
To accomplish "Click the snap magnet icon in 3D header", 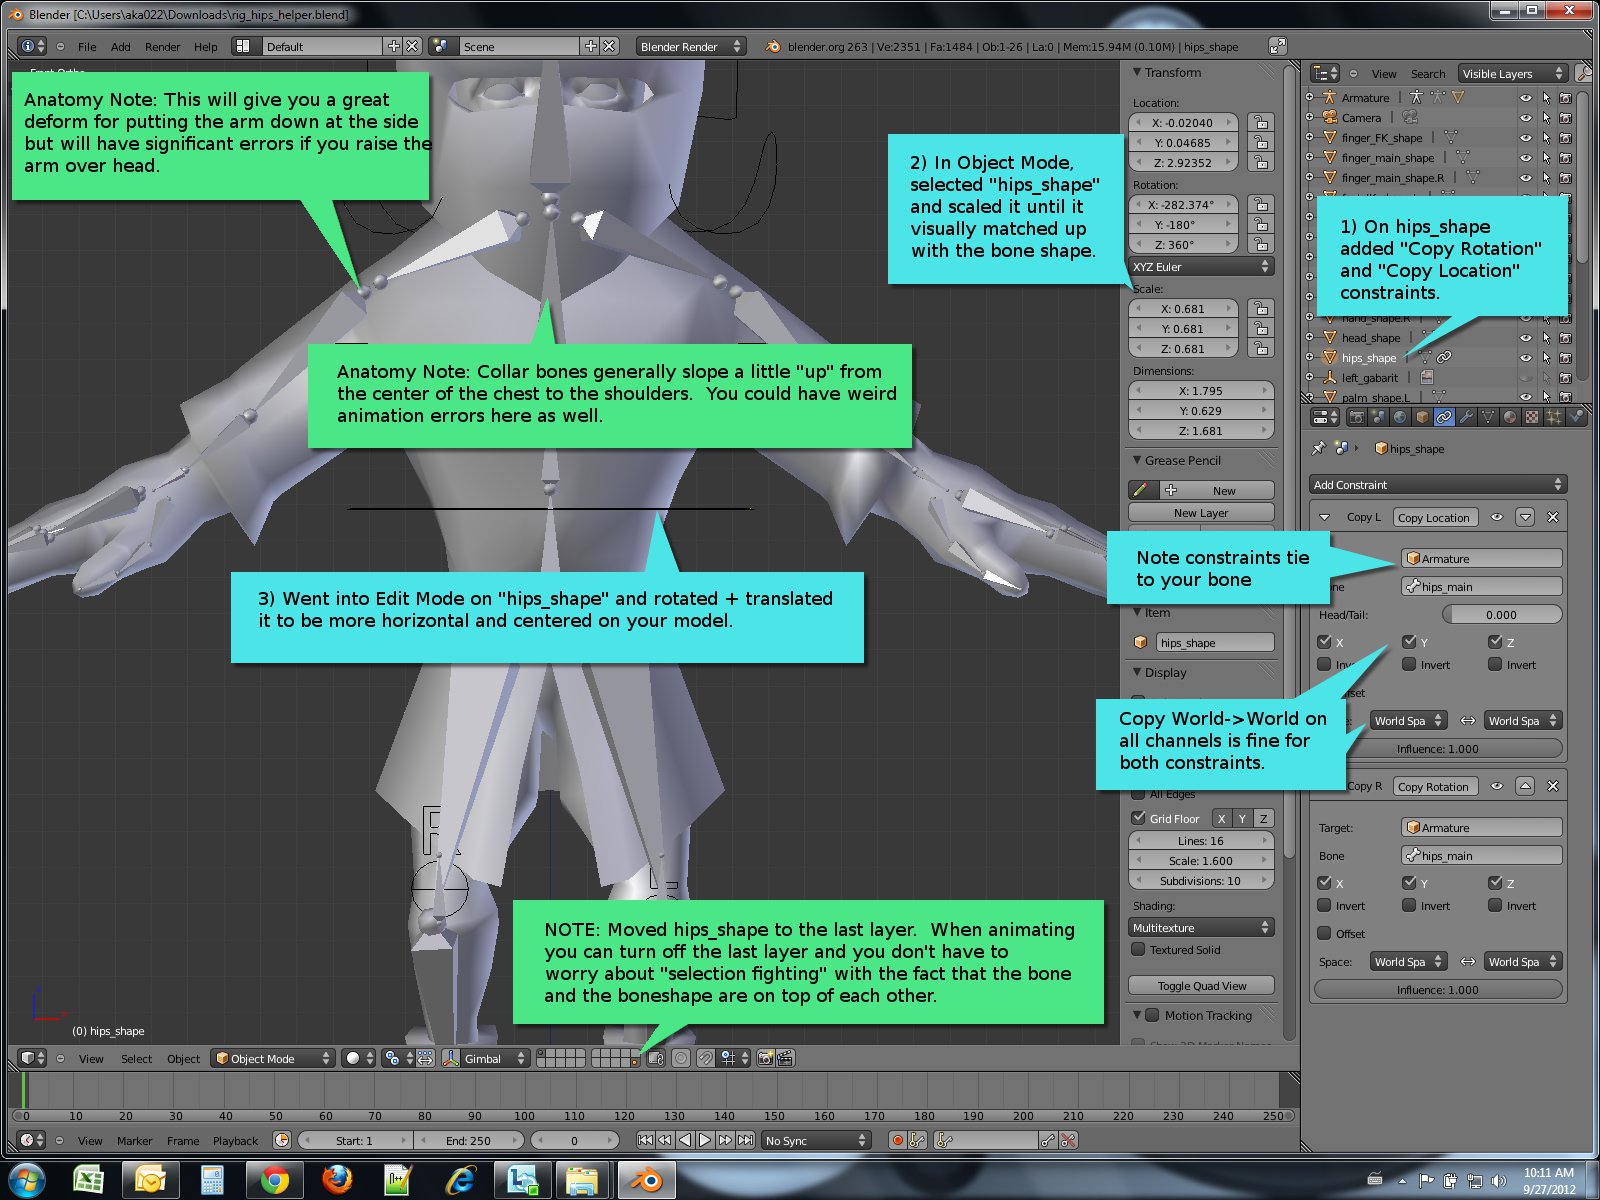I will coord(706,1058).
